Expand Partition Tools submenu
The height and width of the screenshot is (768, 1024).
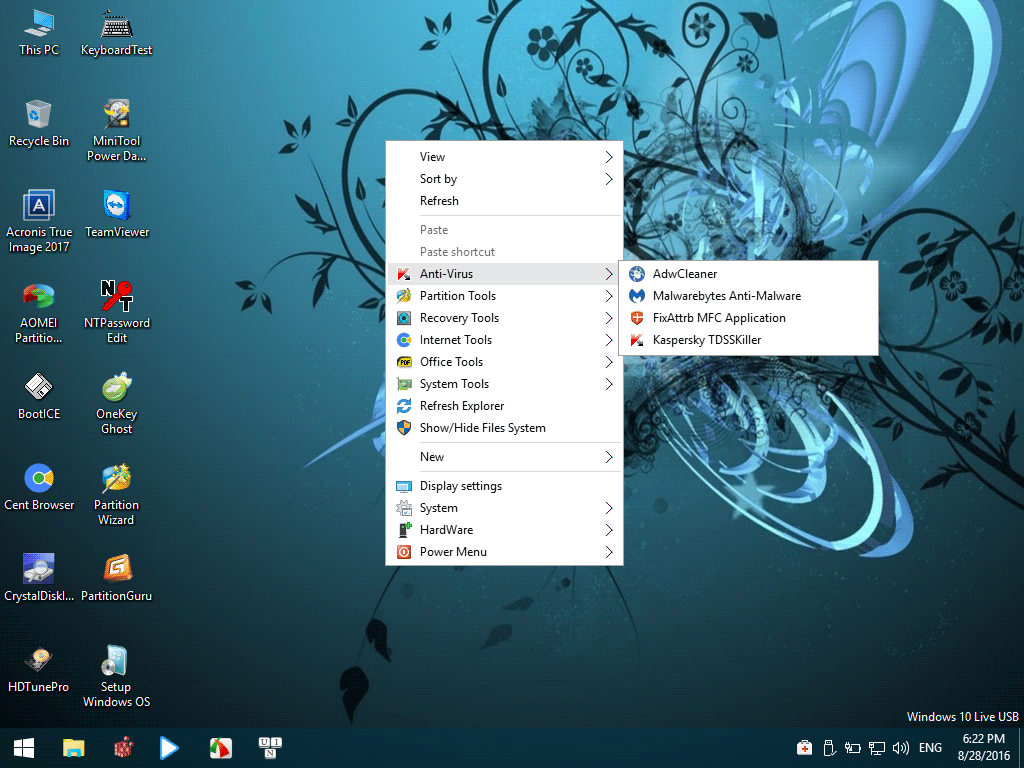[505, 296]
